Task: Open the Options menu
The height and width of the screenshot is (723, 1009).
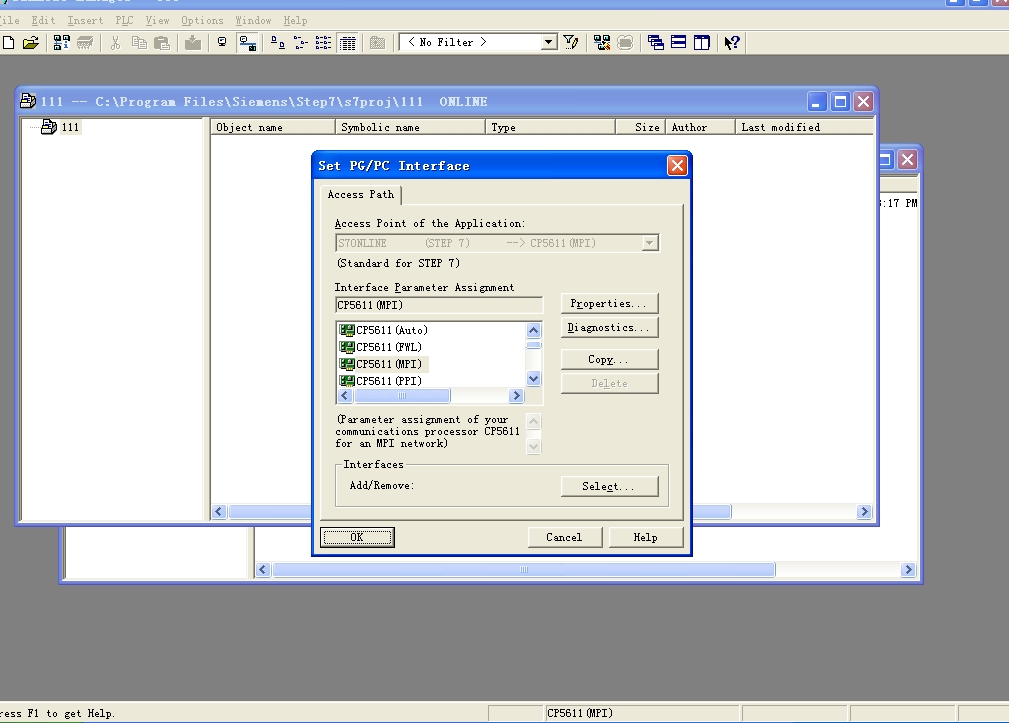Action: click(x=202, y=21)
